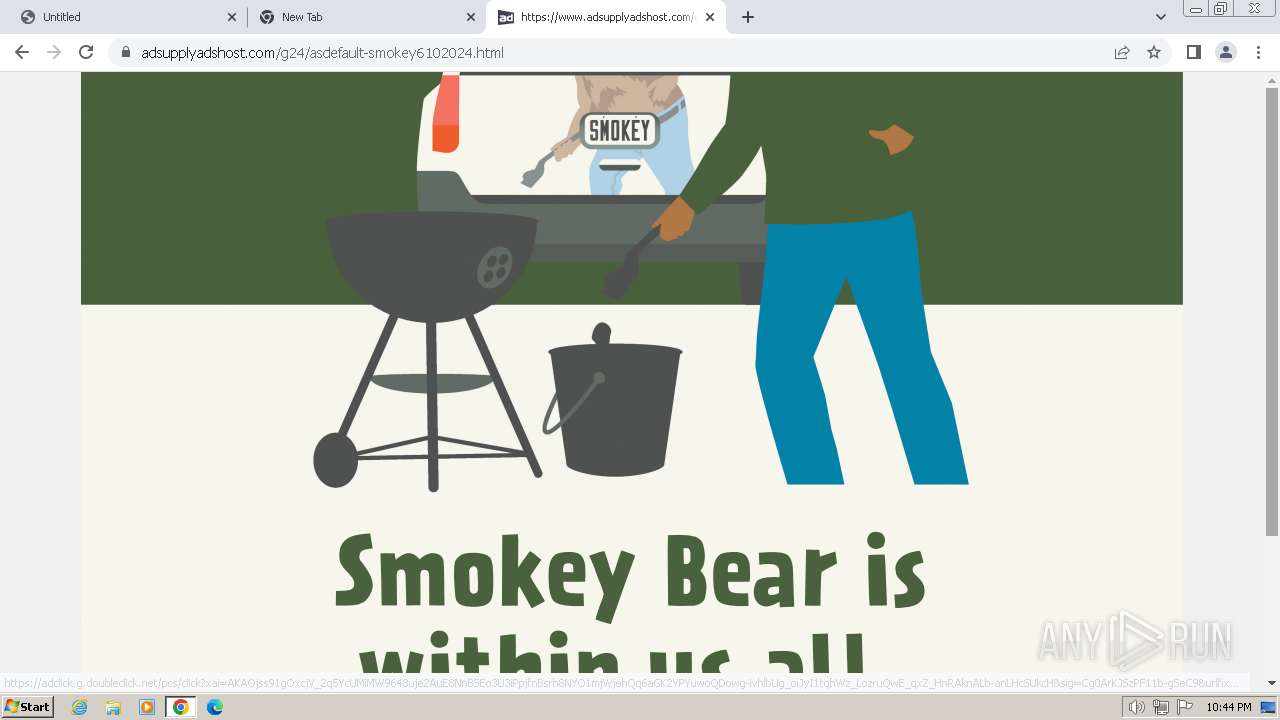Open the Windows Start menu

tap(28, 707)
